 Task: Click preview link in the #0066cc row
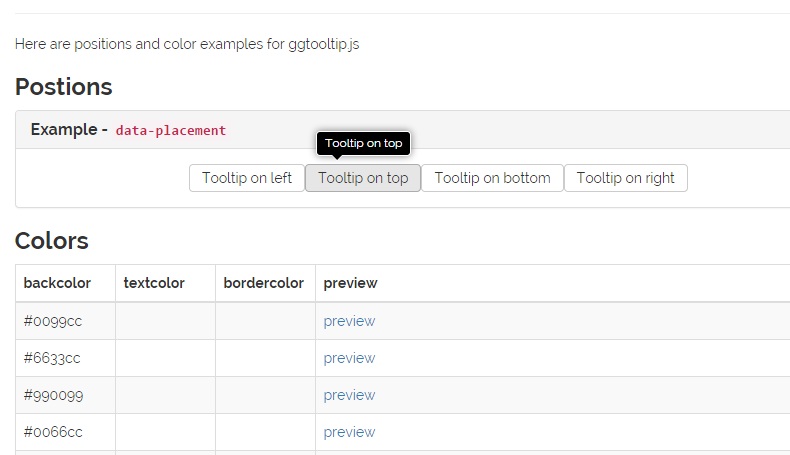(x=349, y=432)
